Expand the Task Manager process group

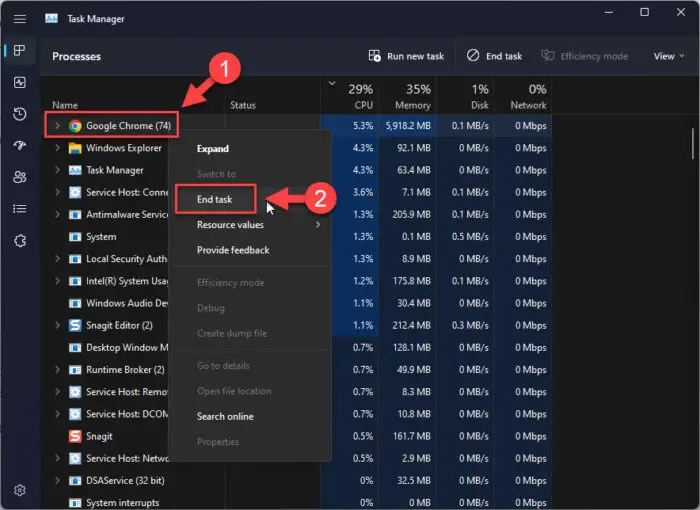pos(57,170)
